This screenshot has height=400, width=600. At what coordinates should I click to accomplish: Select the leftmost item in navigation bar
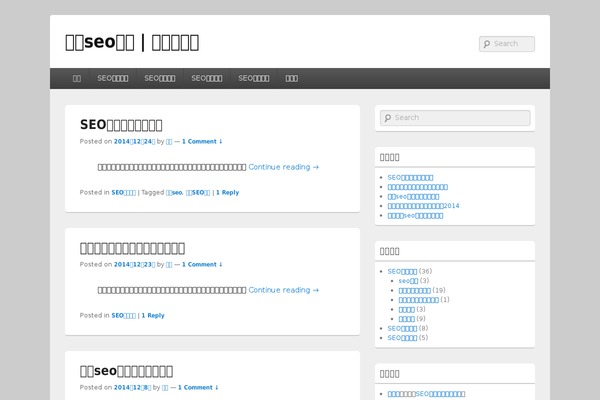coord(77,78)
